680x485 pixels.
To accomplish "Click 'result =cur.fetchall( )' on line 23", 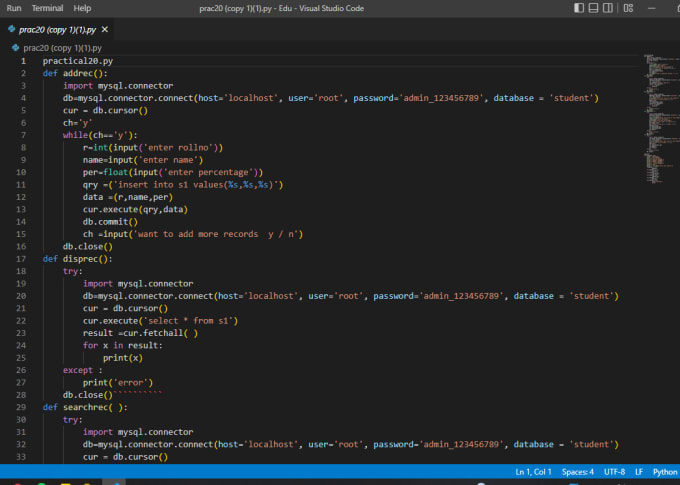I will 141,333.
